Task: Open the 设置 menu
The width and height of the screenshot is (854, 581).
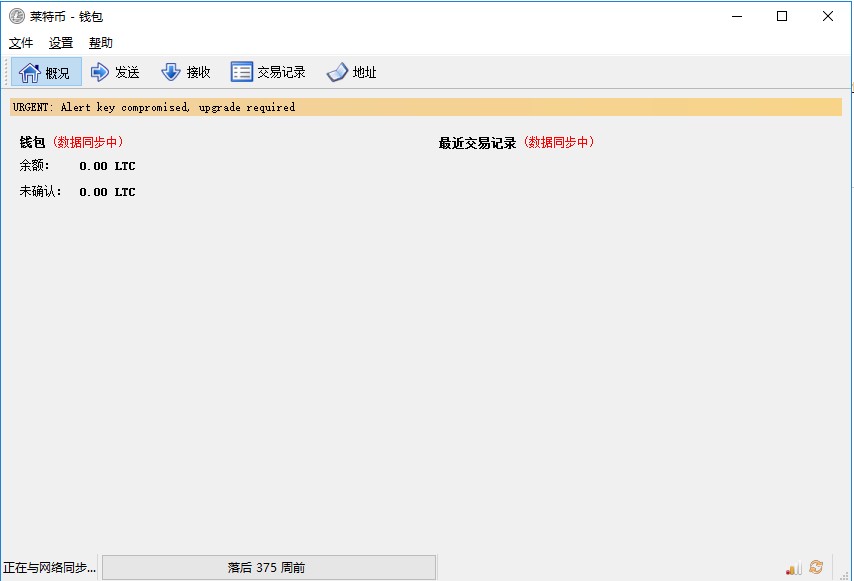Action: tap(60, 42)
